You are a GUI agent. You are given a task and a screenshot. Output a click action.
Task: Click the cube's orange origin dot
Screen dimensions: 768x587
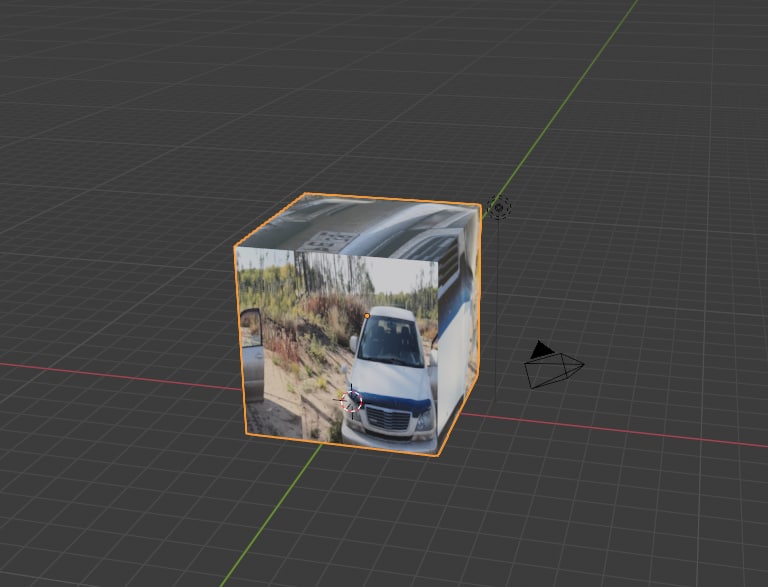(x=367, y=316)
